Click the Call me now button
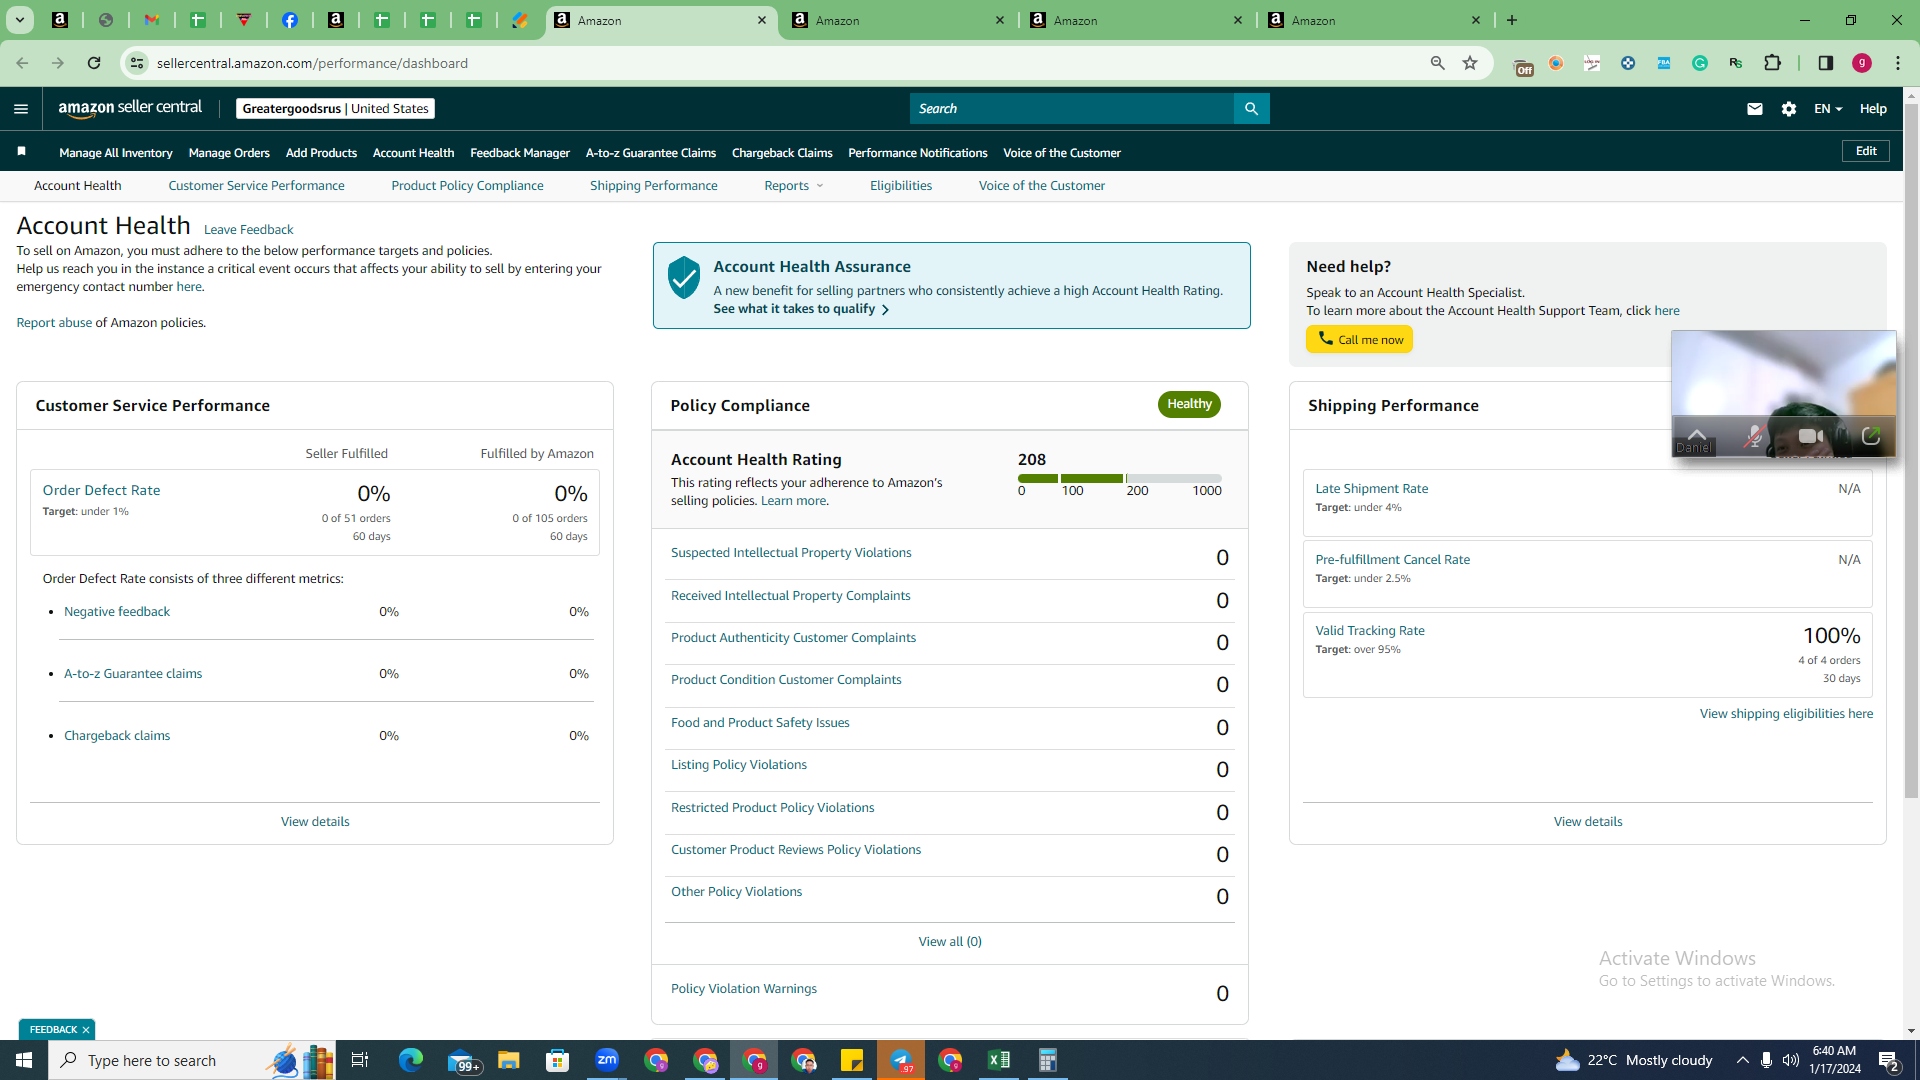 (1359, 339)
